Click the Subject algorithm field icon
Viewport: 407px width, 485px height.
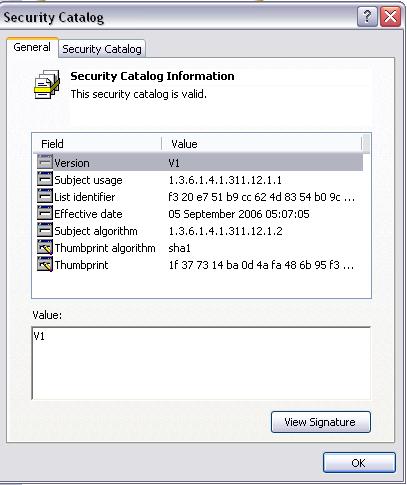[x=45, y=230]
